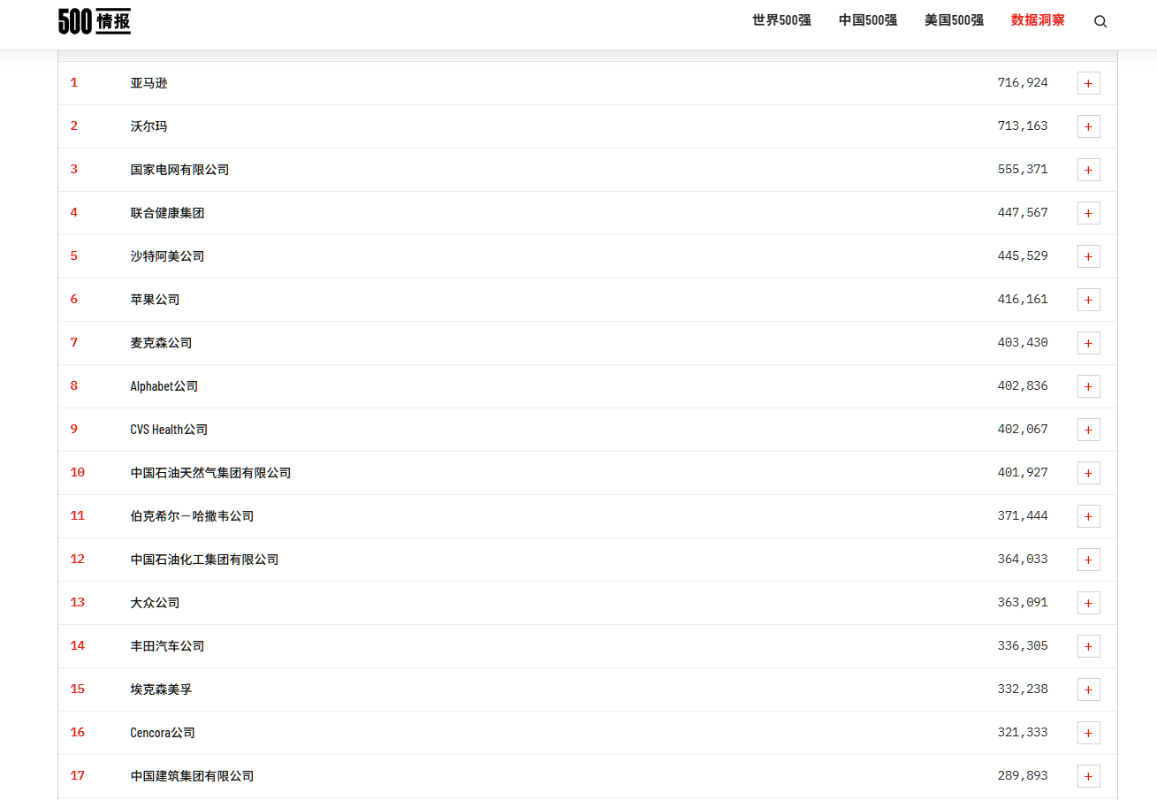Expand the CVS Health公司 row plus button
1157x800 pixels.
[1088, 430]
